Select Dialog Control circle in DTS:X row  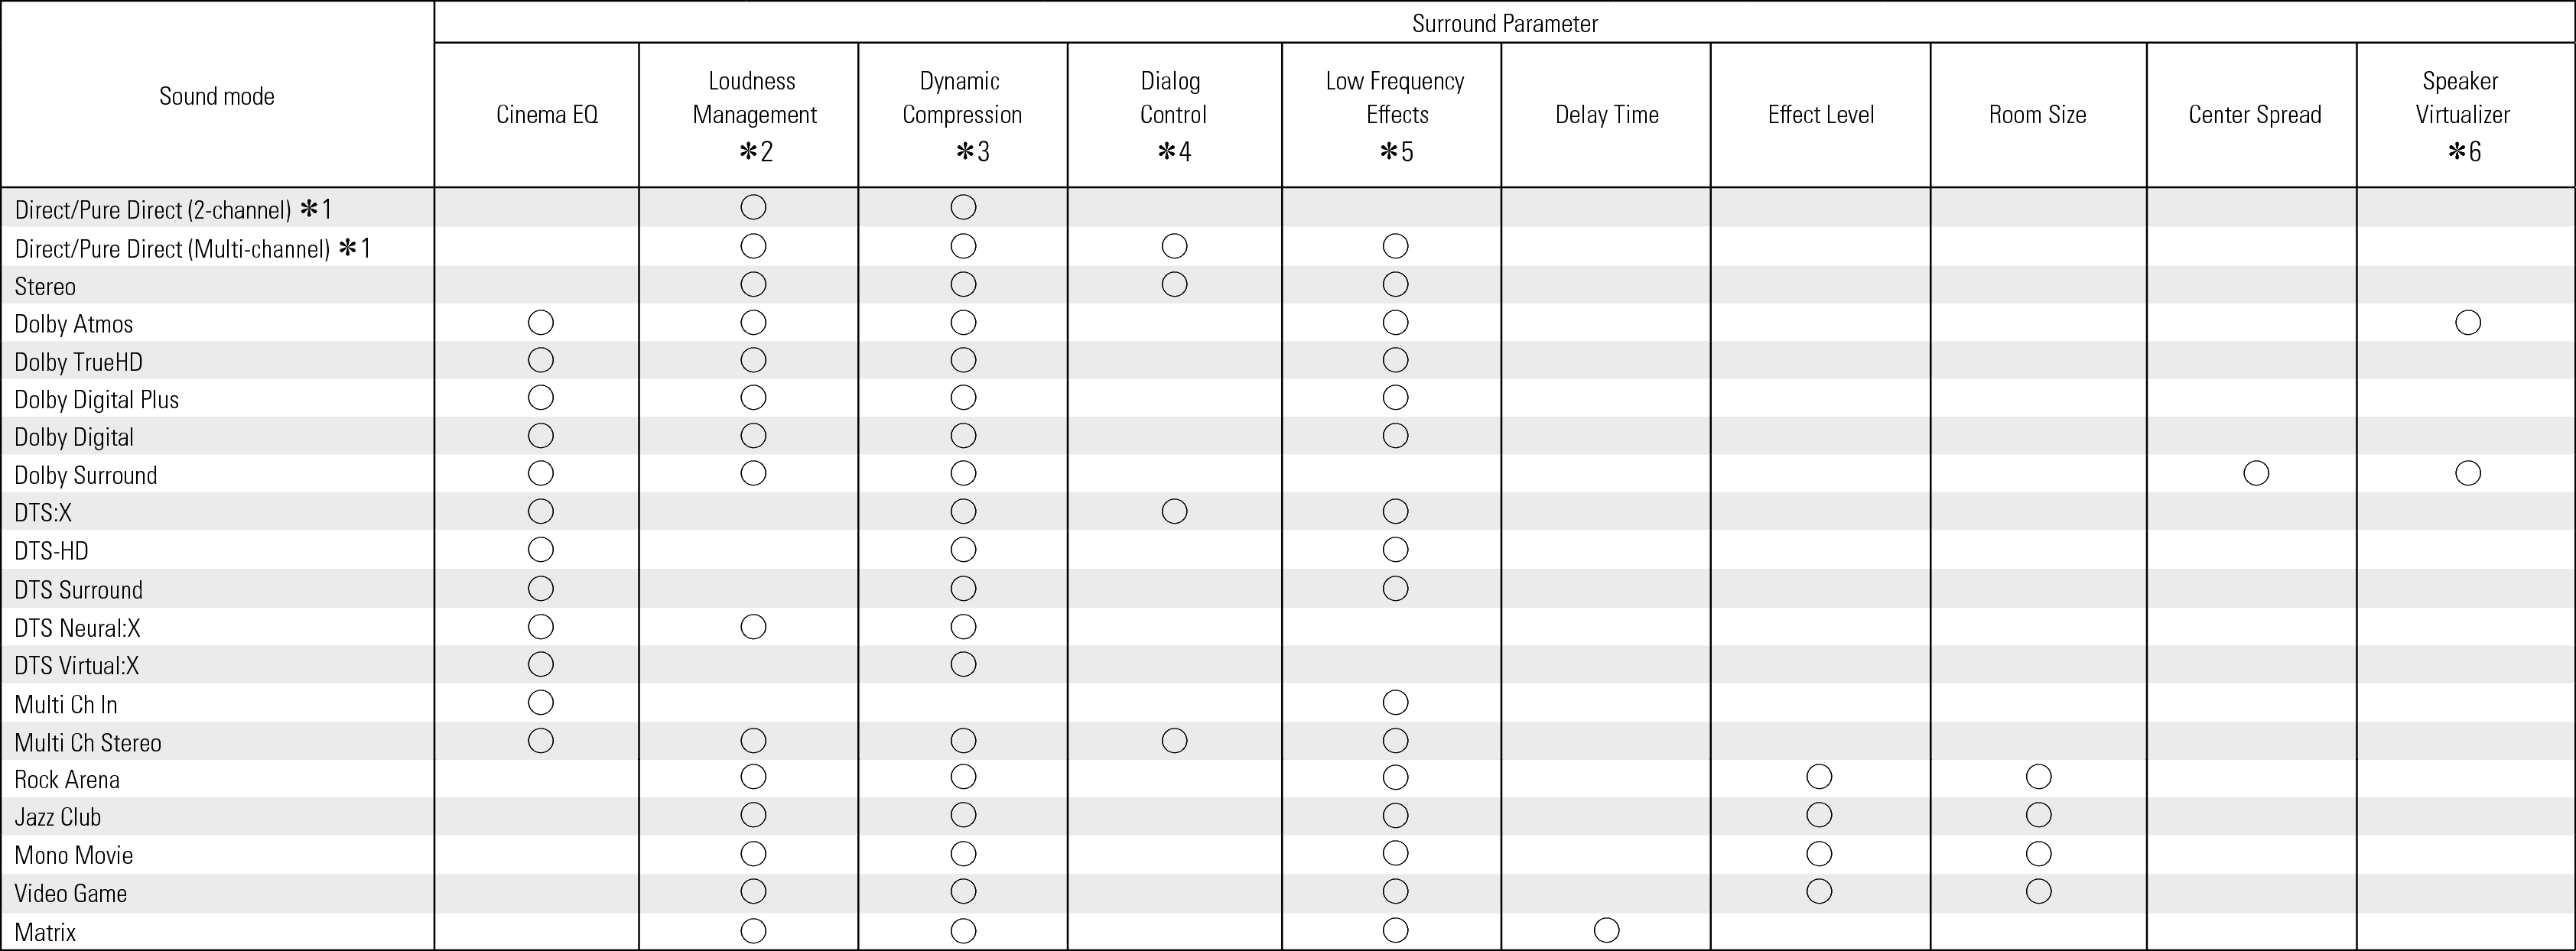pos(1174,512)
